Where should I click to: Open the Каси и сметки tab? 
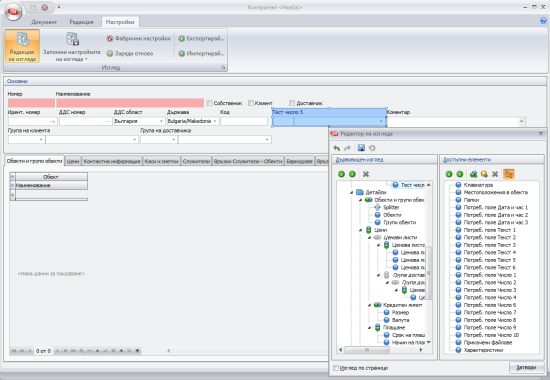tap(161, 161)
